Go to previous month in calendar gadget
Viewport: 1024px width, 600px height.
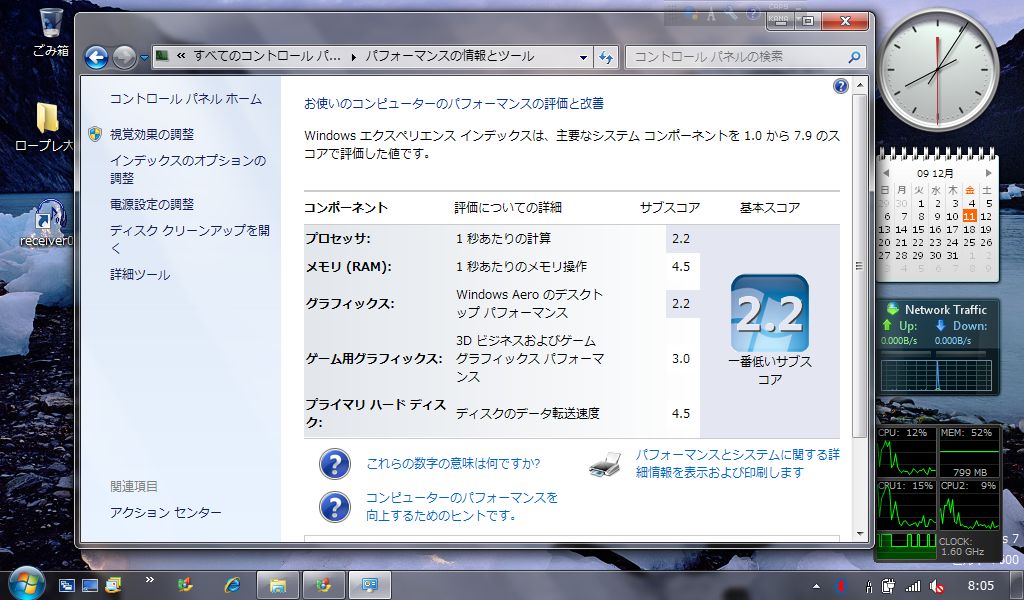(886, 174)
